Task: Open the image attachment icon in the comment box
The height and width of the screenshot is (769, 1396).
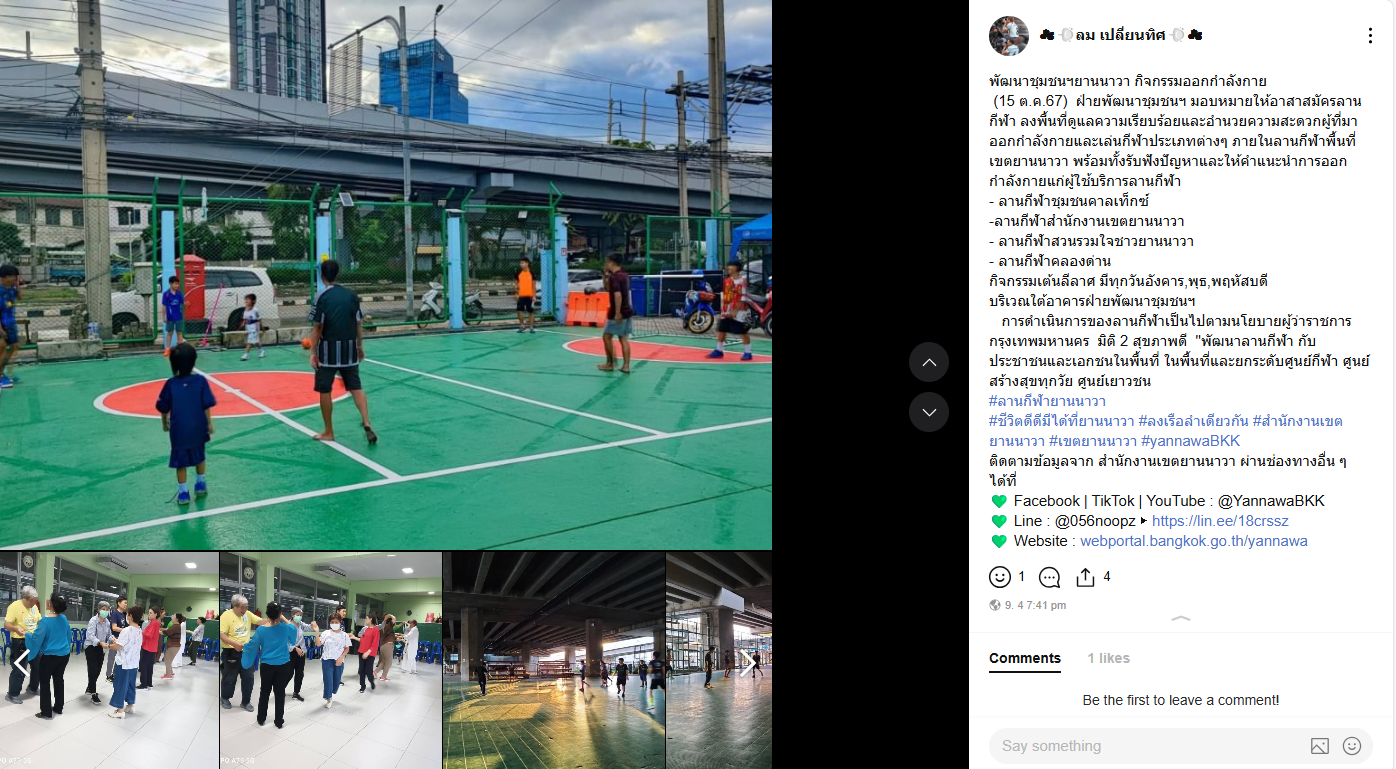Action: tap(1320, 746)
